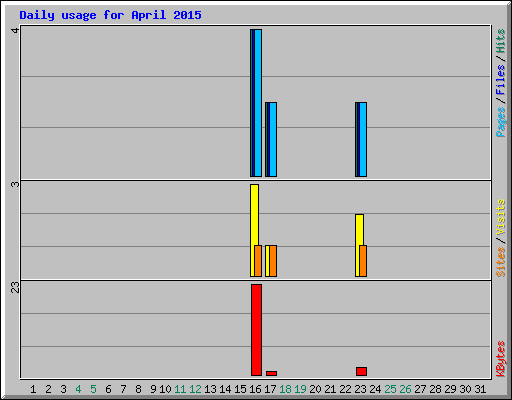Click day "30" on the x-axis
Viewport: 512px width, 400px height.
pos(465,389)
